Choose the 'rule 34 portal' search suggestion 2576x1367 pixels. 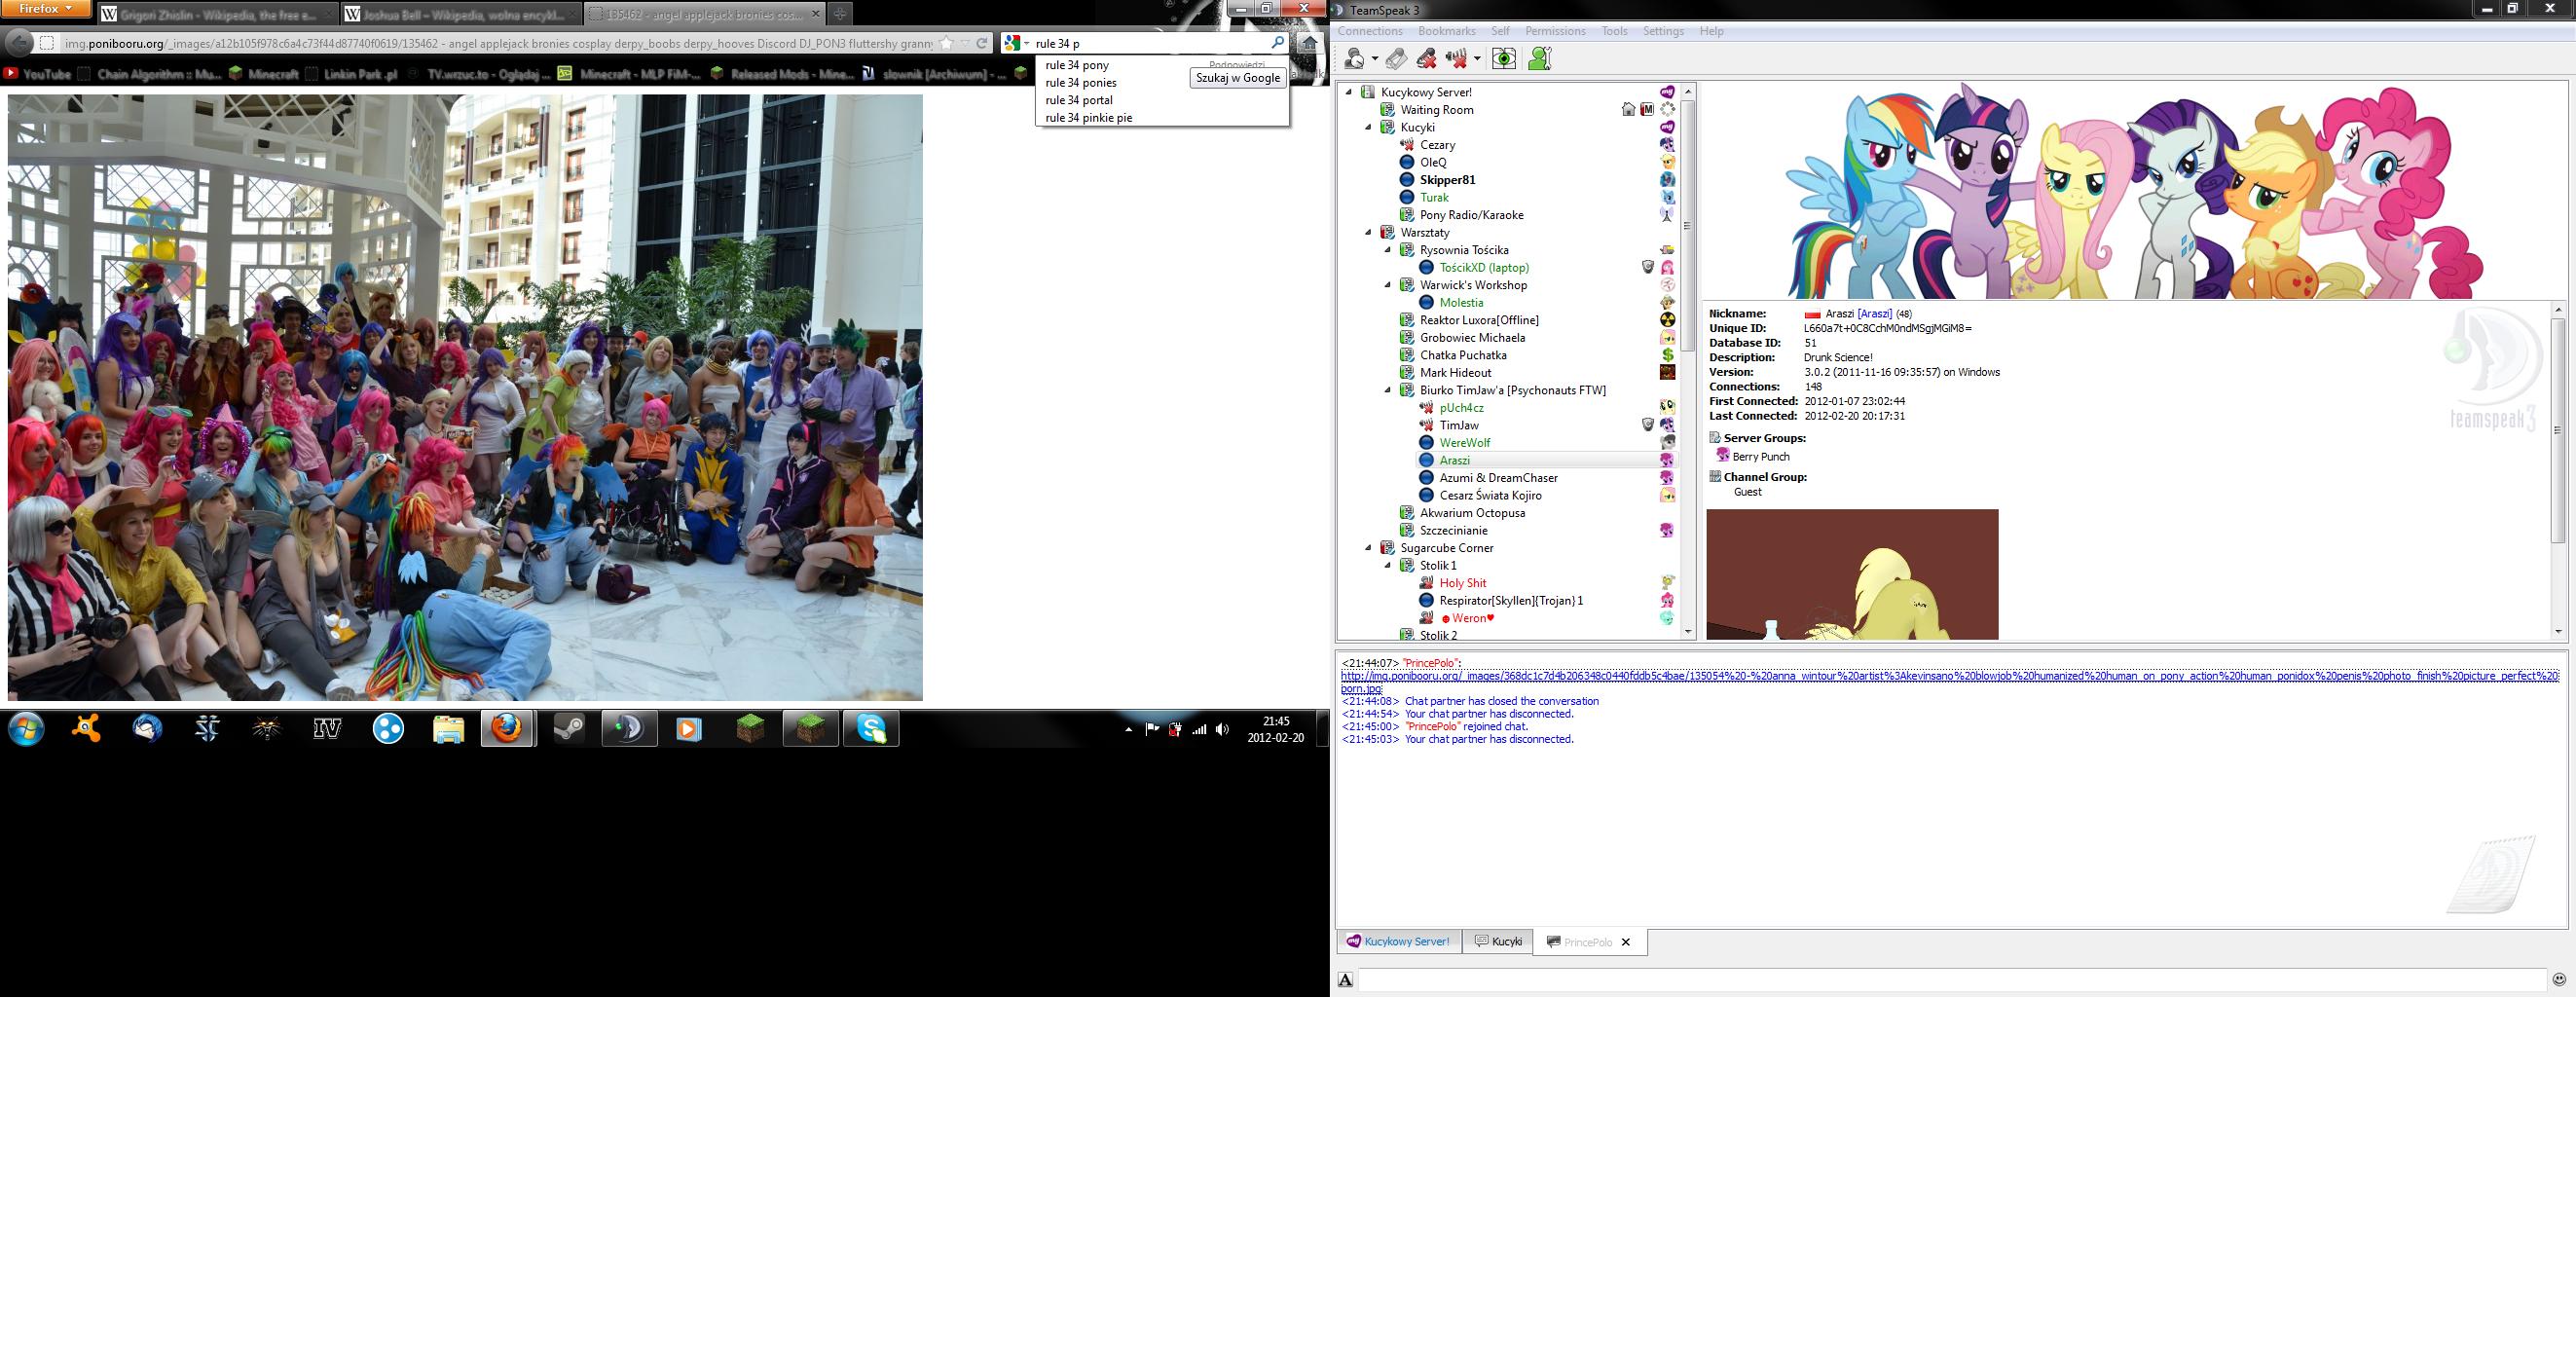(x=1079, y=100)
